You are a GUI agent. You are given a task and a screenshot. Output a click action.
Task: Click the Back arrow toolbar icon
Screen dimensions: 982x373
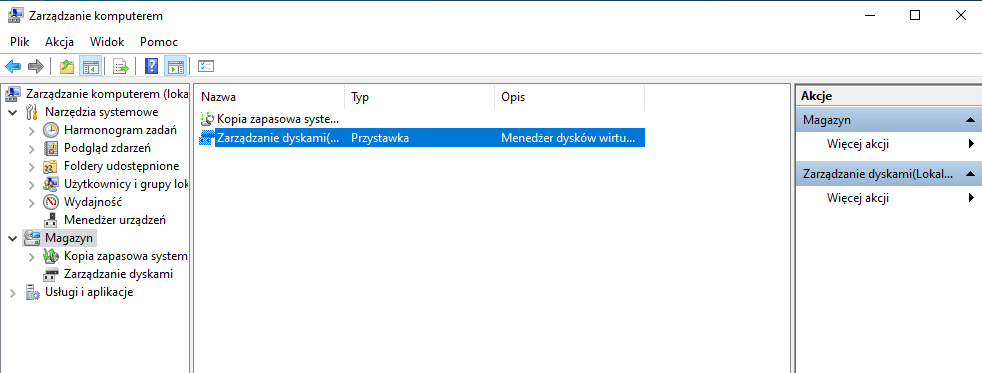click(13, 66)
